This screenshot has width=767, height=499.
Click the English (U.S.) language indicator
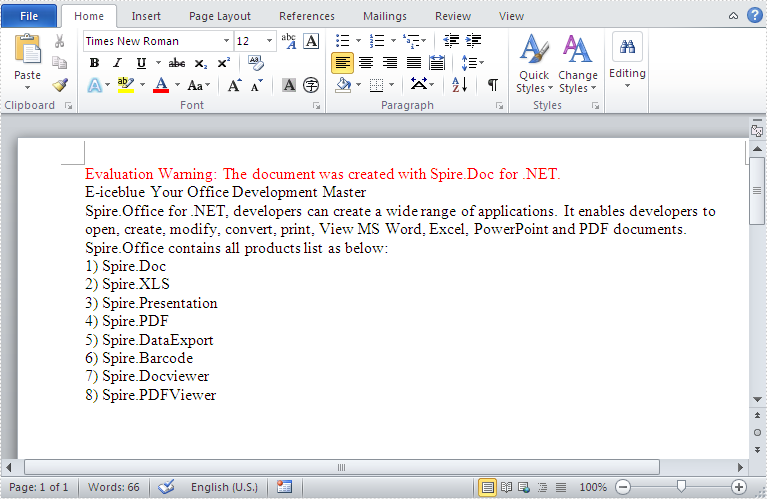[x=224, y=487]
